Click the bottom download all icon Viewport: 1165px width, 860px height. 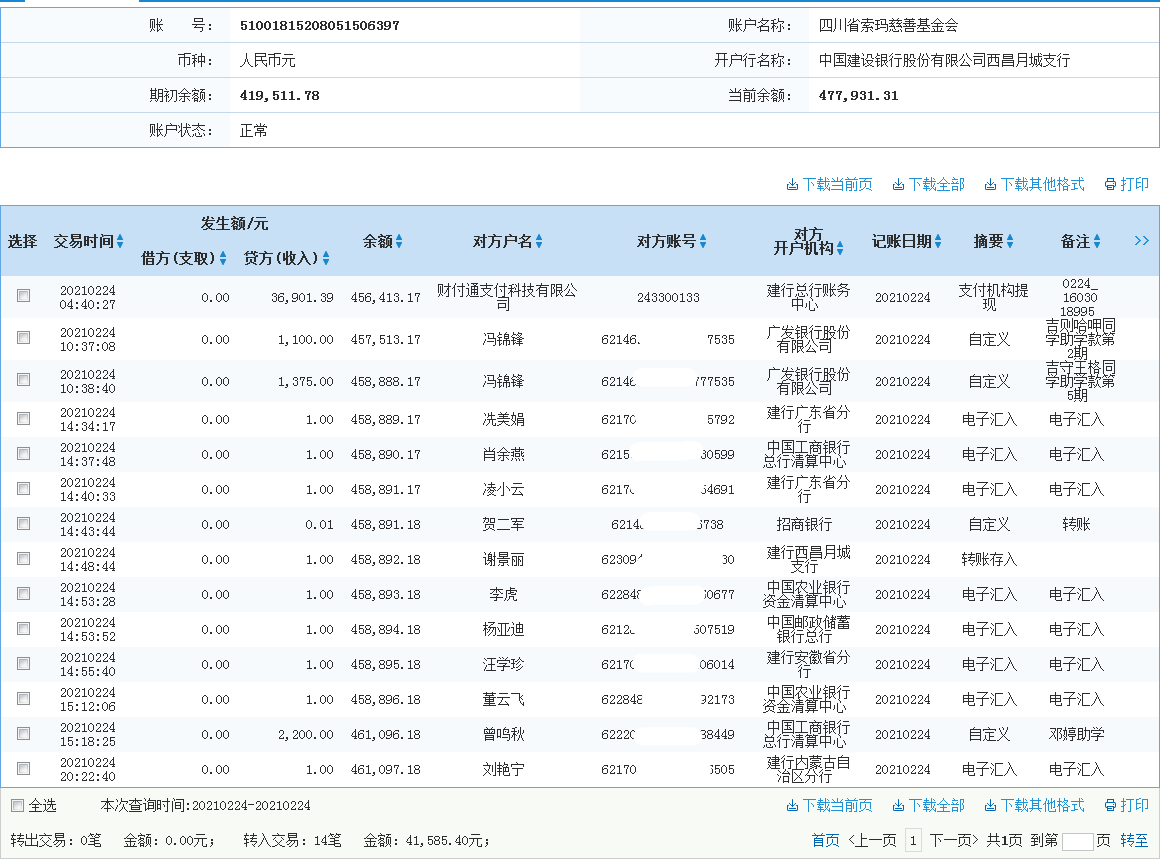click(x=931, y=806)
